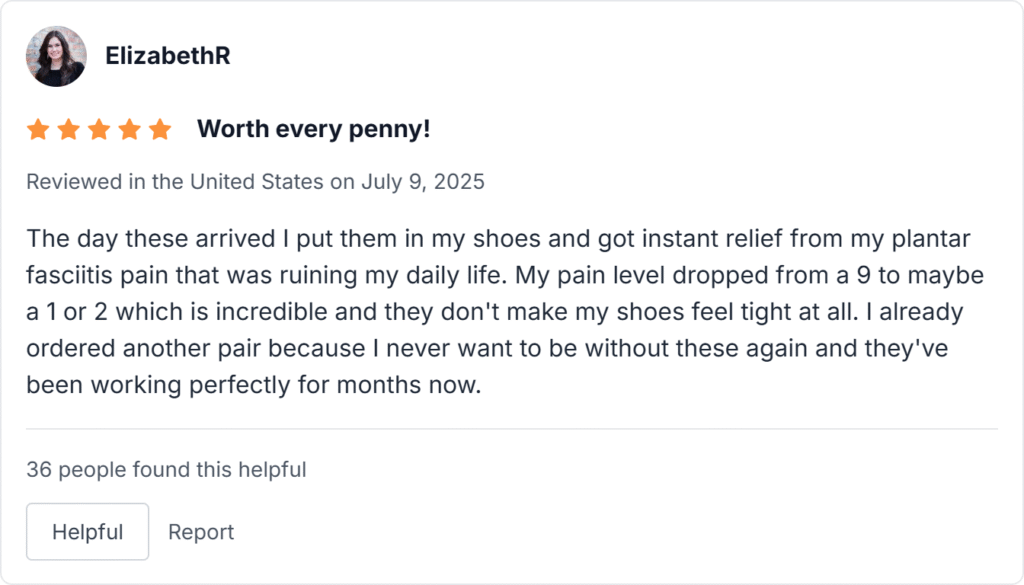Open ElizabethR's profile photo avatar
The image size is (1024, 585).
56,56
